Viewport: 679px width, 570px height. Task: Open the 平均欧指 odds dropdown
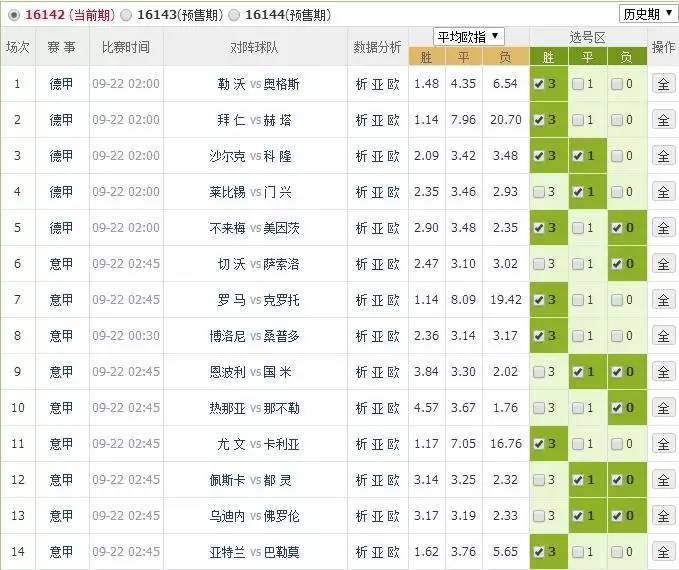468,37
